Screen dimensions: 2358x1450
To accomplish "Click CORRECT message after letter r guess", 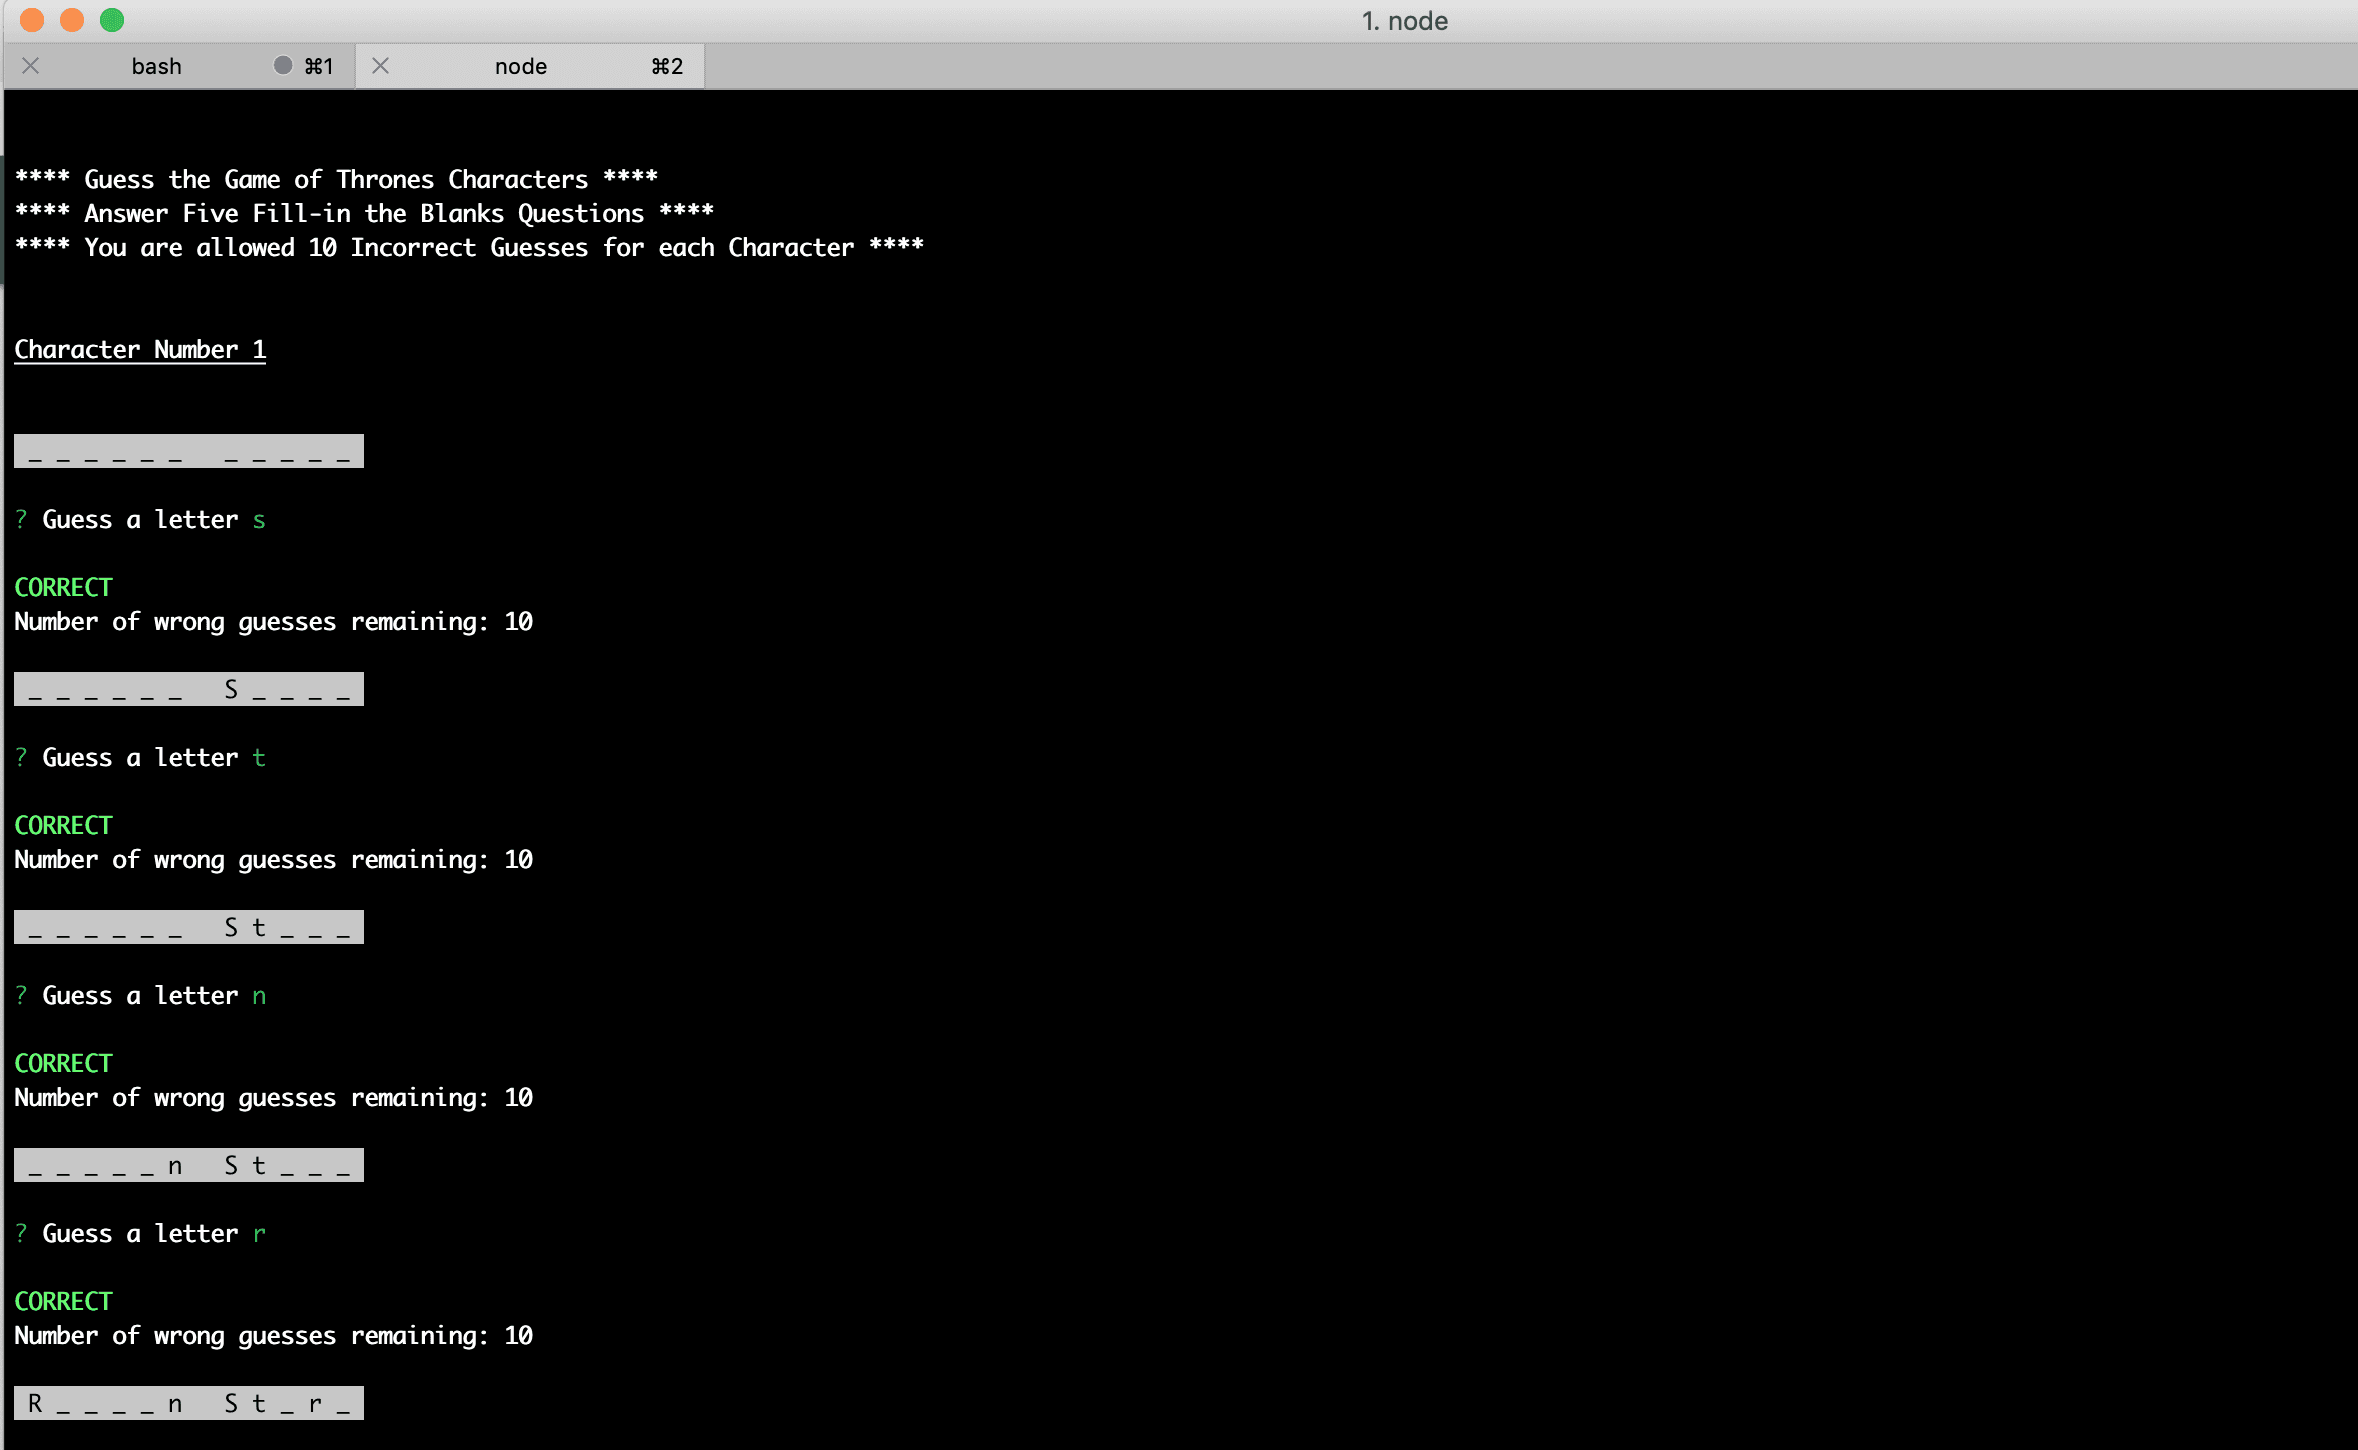I will [x=63, y=1301].
